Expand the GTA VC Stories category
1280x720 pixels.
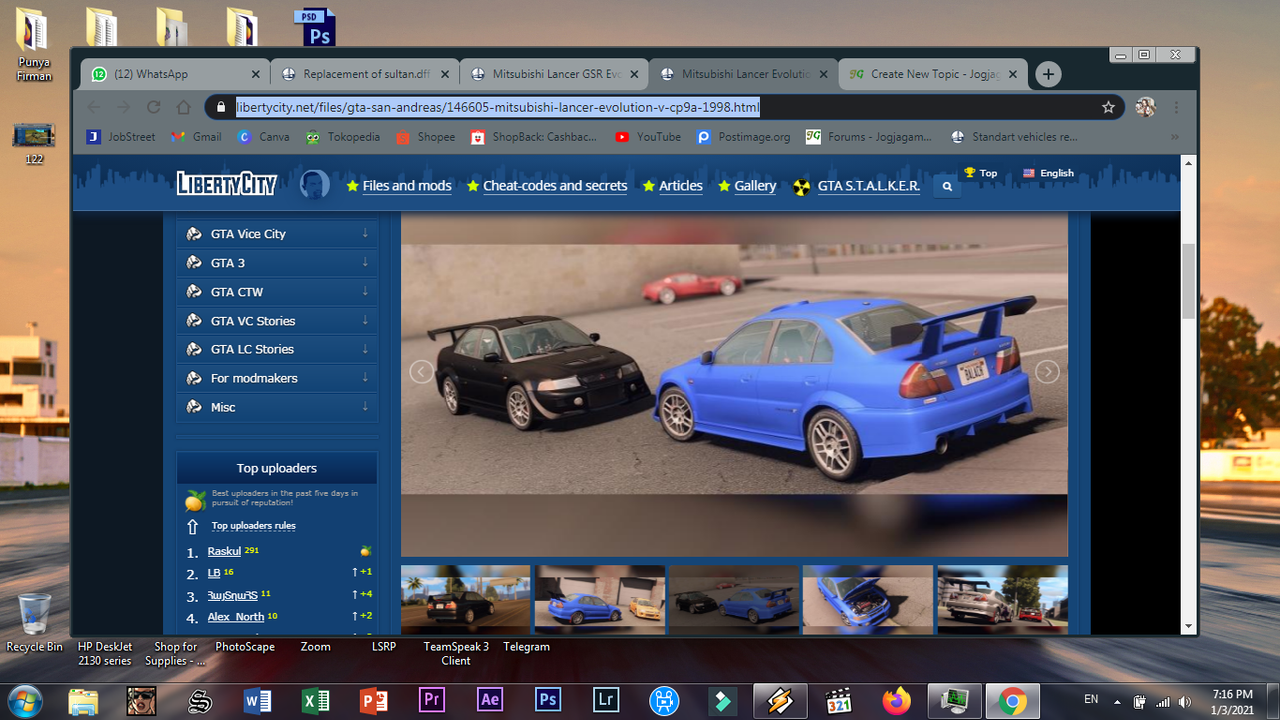tap(277, 321)
